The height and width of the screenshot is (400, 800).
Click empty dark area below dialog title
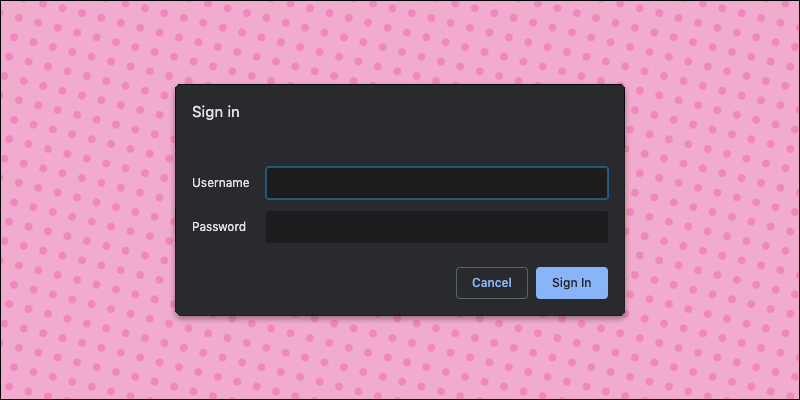400,143
